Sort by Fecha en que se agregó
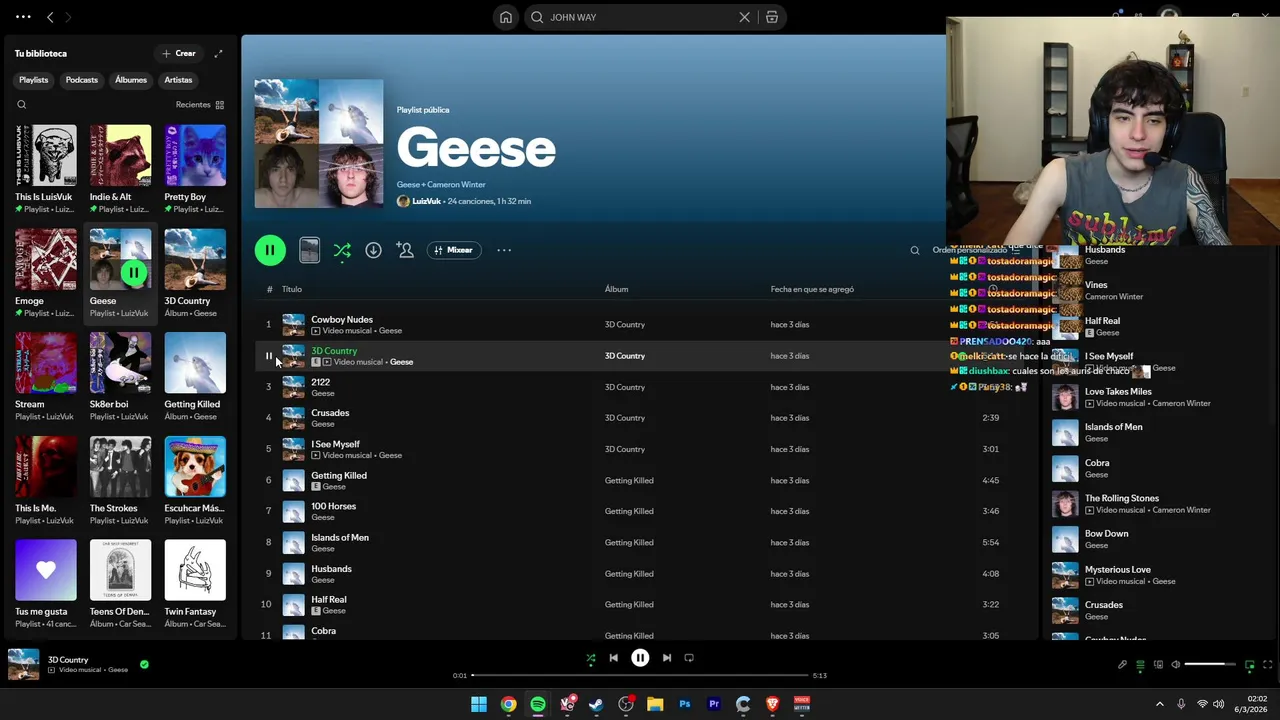 [812, 289]
